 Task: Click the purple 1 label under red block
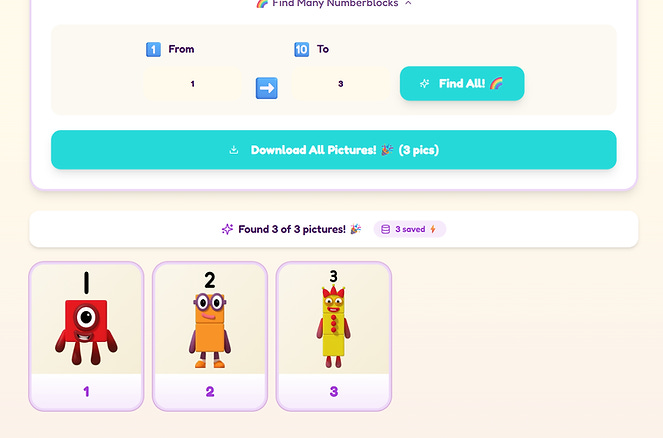[86, 391]
